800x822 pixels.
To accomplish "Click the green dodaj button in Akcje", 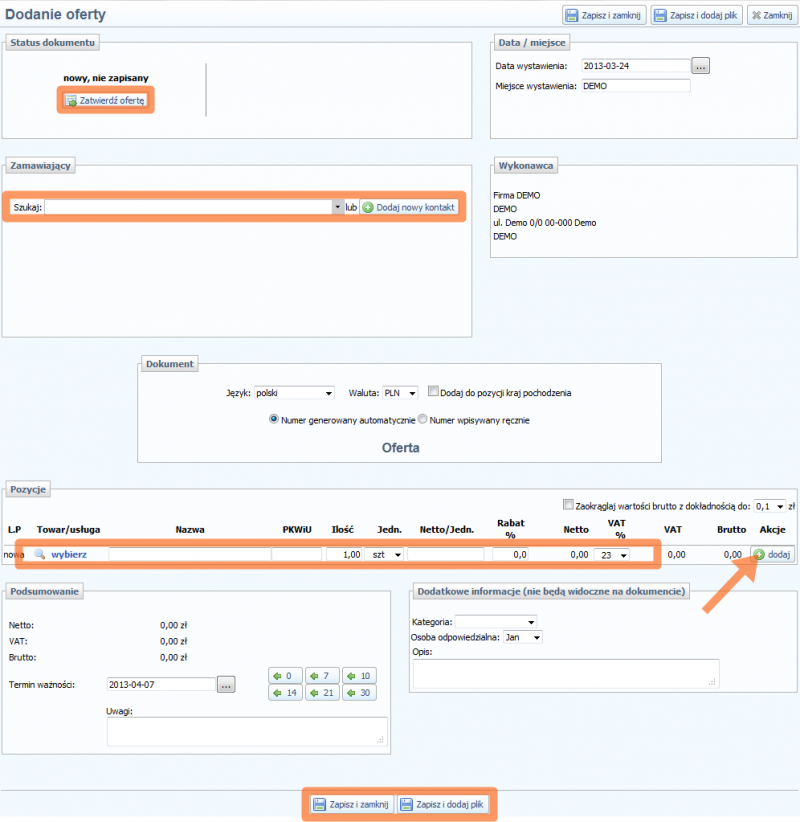I will (x=772, y=553).
